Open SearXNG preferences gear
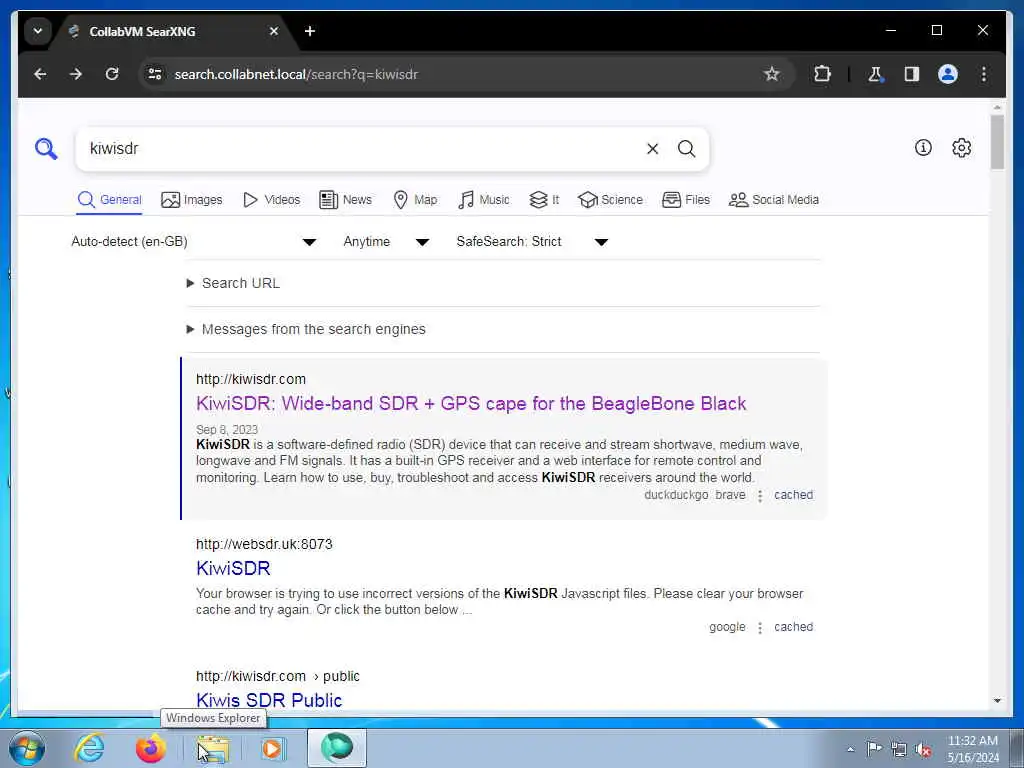Viewport: 1024px width, 768px height. pos(961,148)
